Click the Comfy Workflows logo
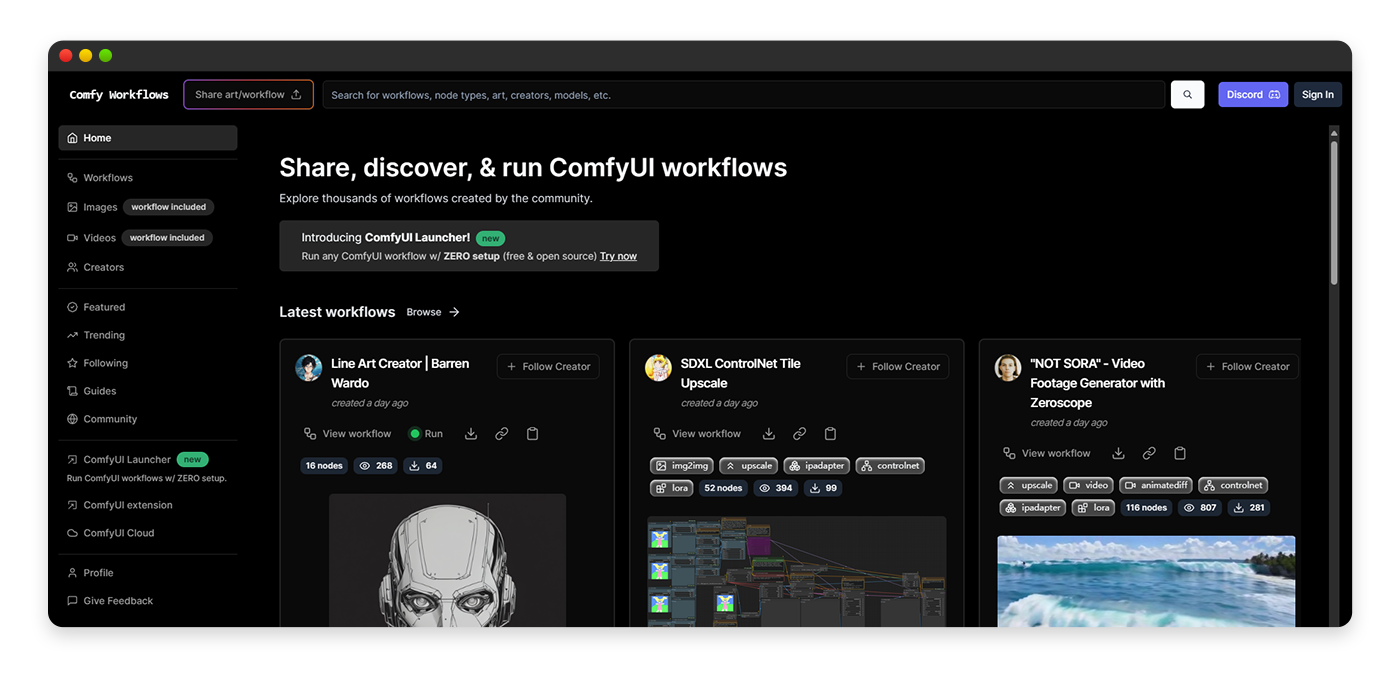This screenshot has width=1400, height=700. coord(119,95)
